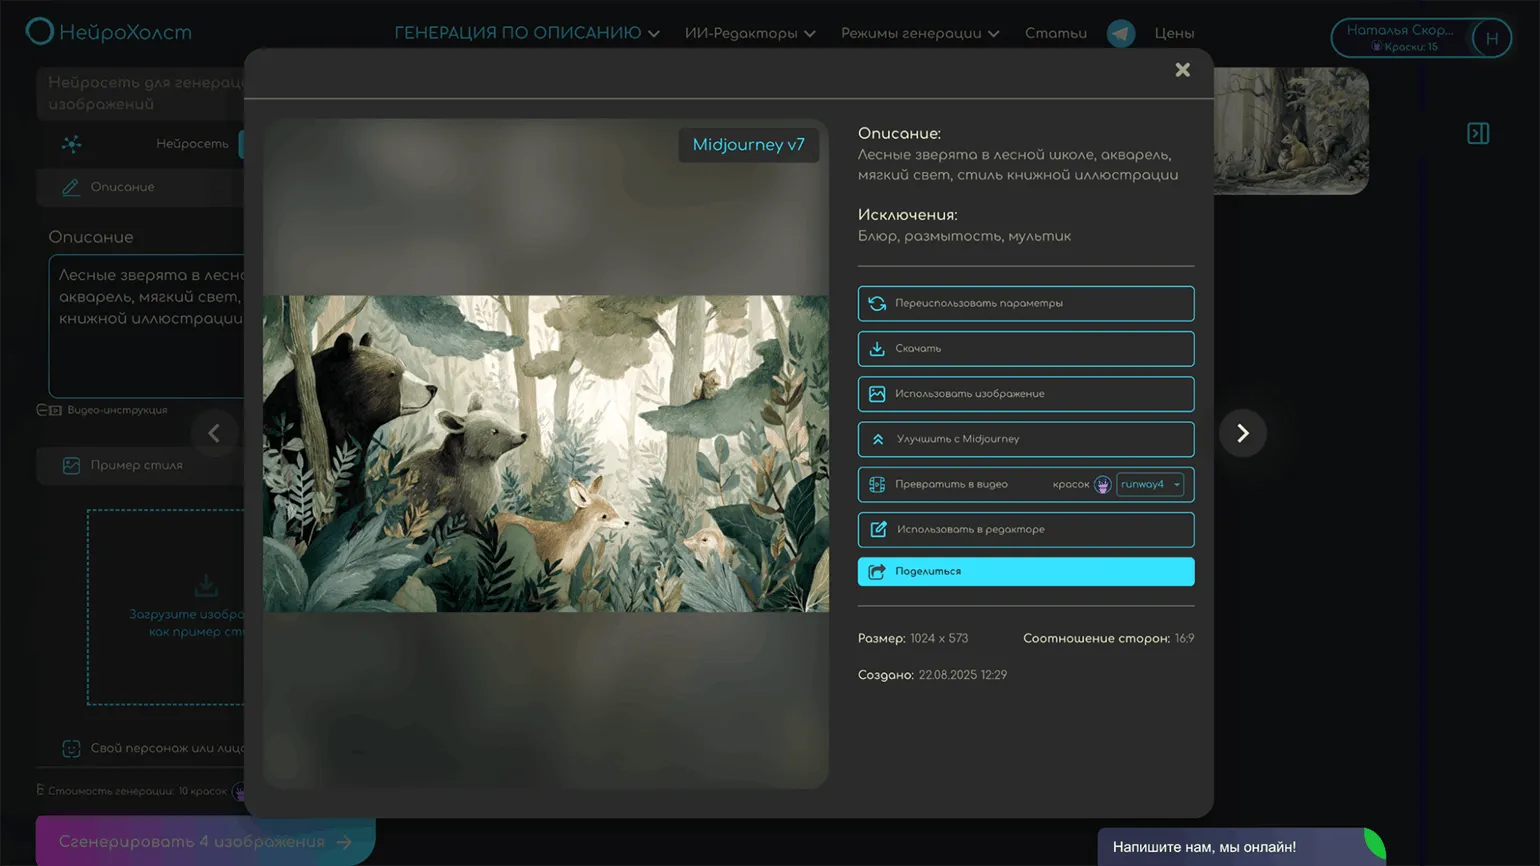Open Режимы генерации dropdown menu
This screenshot has width=1540, height=866.
[x=919, y=33]
